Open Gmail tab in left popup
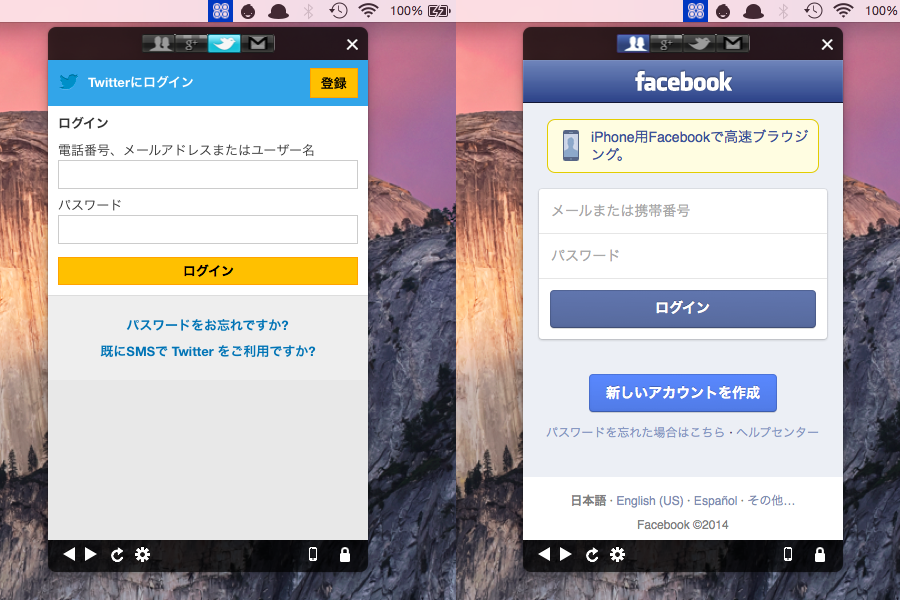 pyautogui.click(x=258, y=44)
